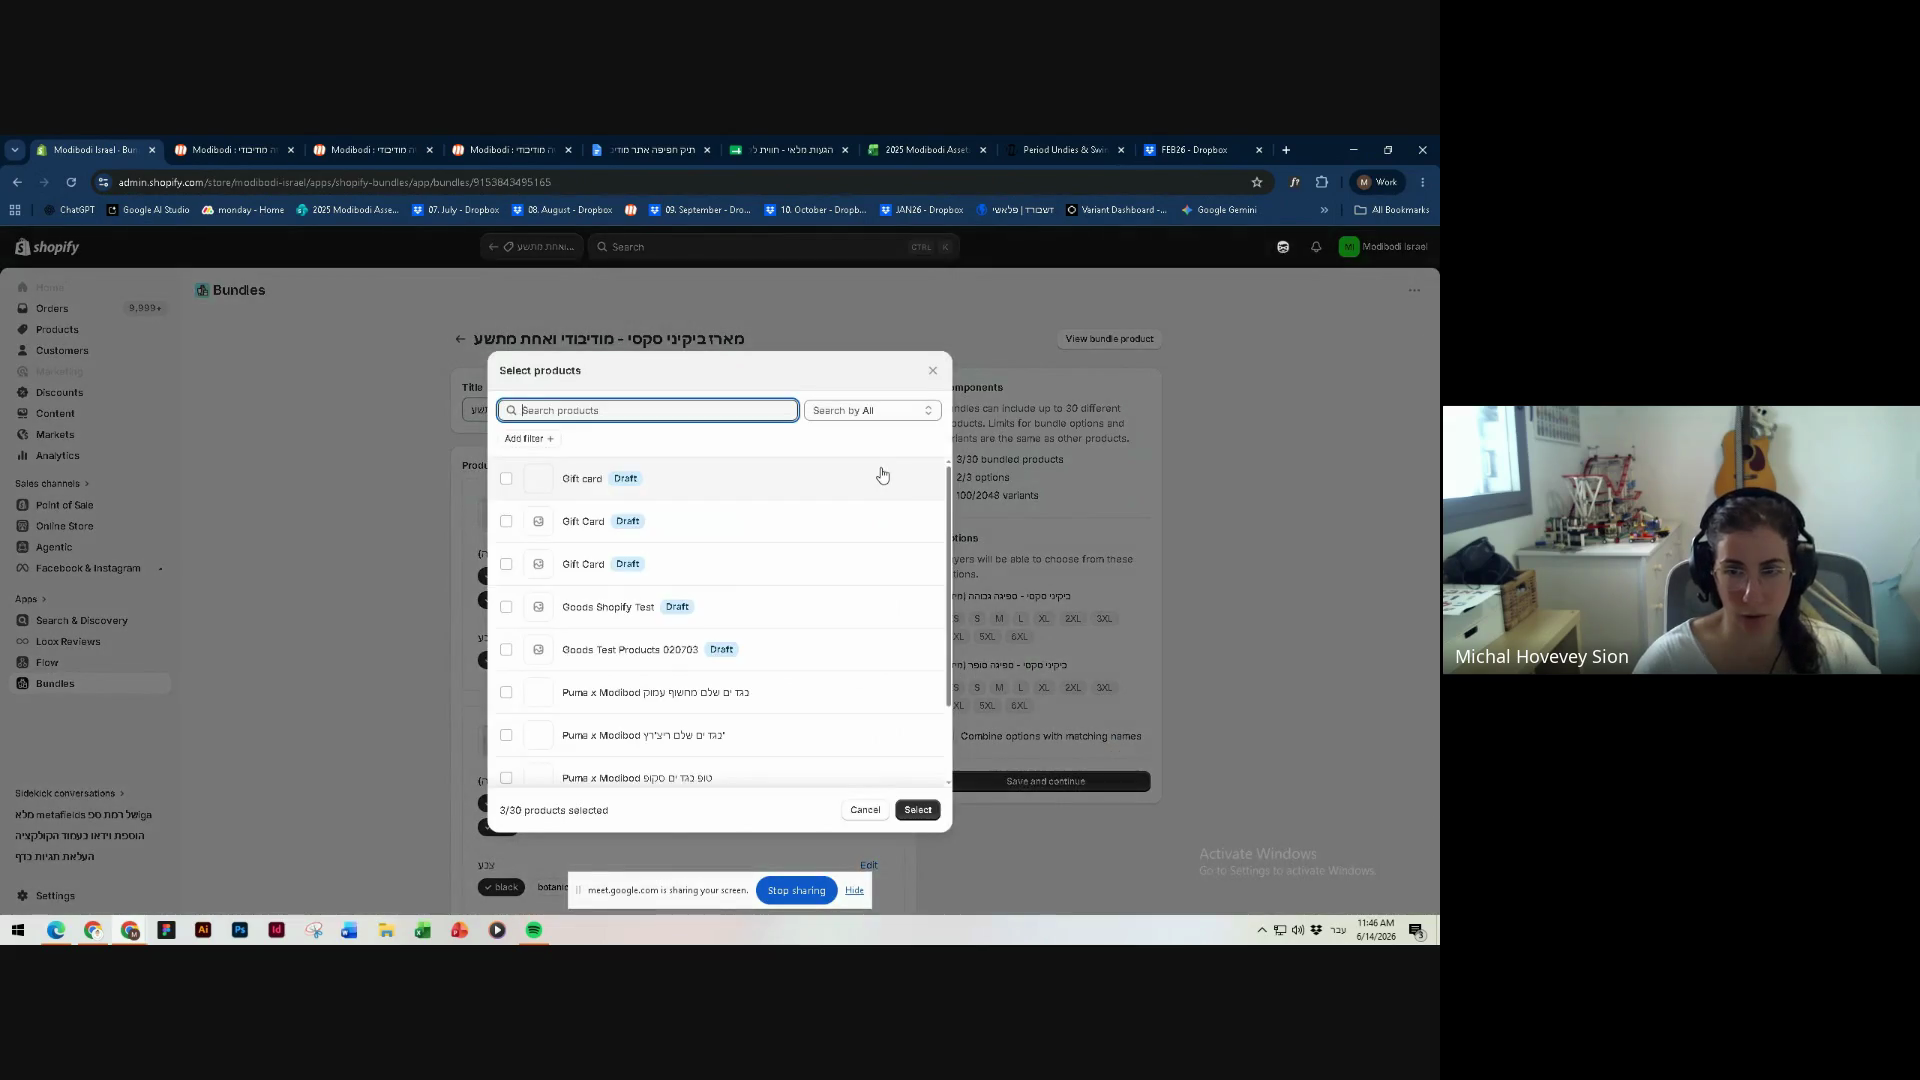Viewport: 1920px width, 1080px height.
Task: Focus the Search products field
Action: [x=648, y=411]
